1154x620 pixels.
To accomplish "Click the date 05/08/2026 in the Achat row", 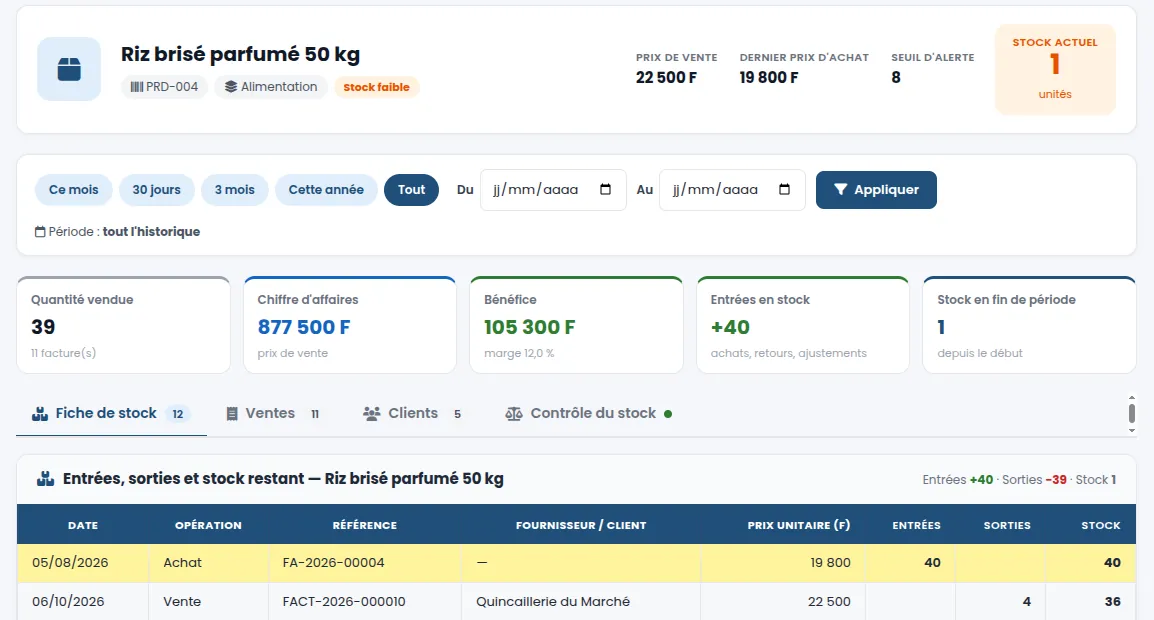I will (70, 563).
